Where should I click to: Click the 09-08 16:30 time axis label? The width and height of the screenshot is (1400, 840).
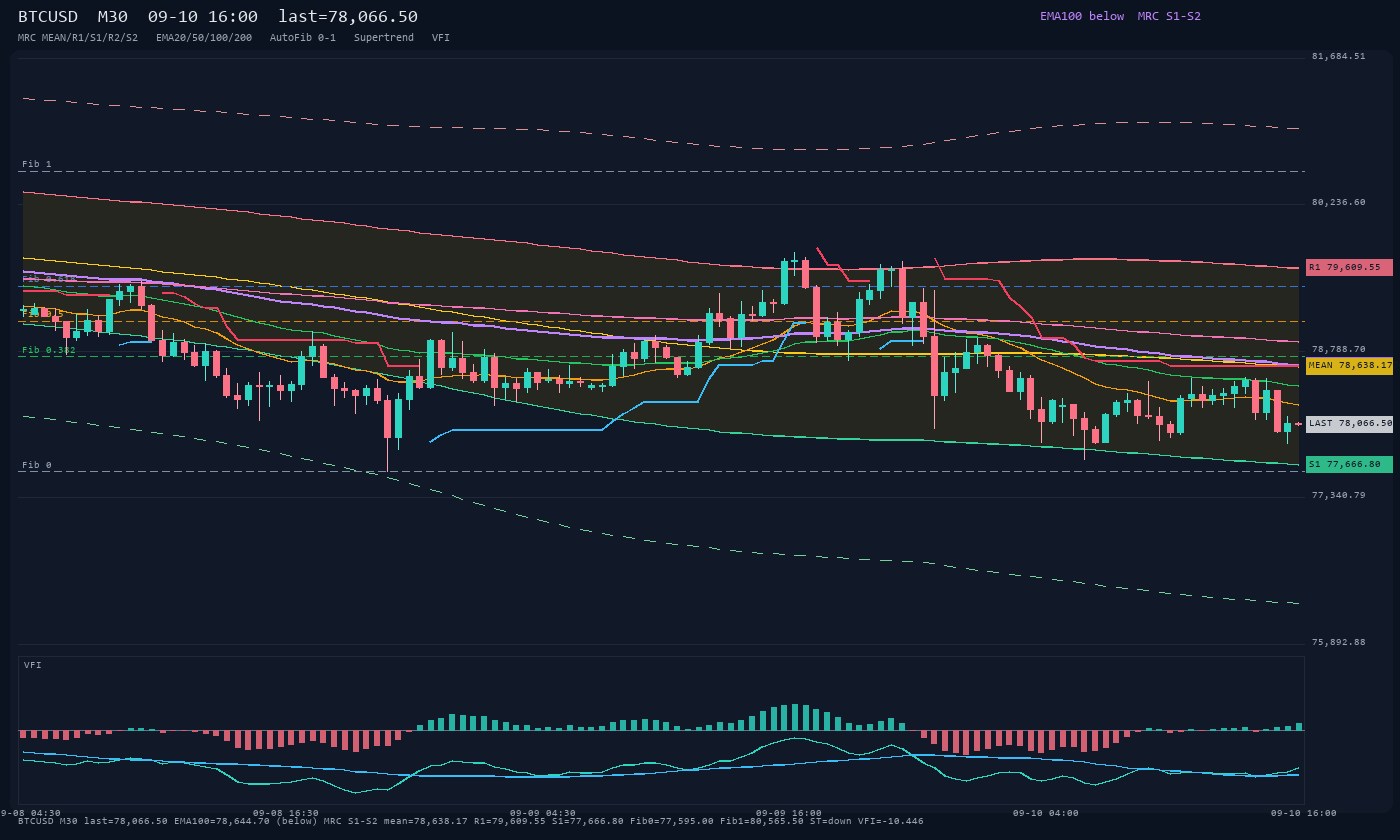[286, 813]
